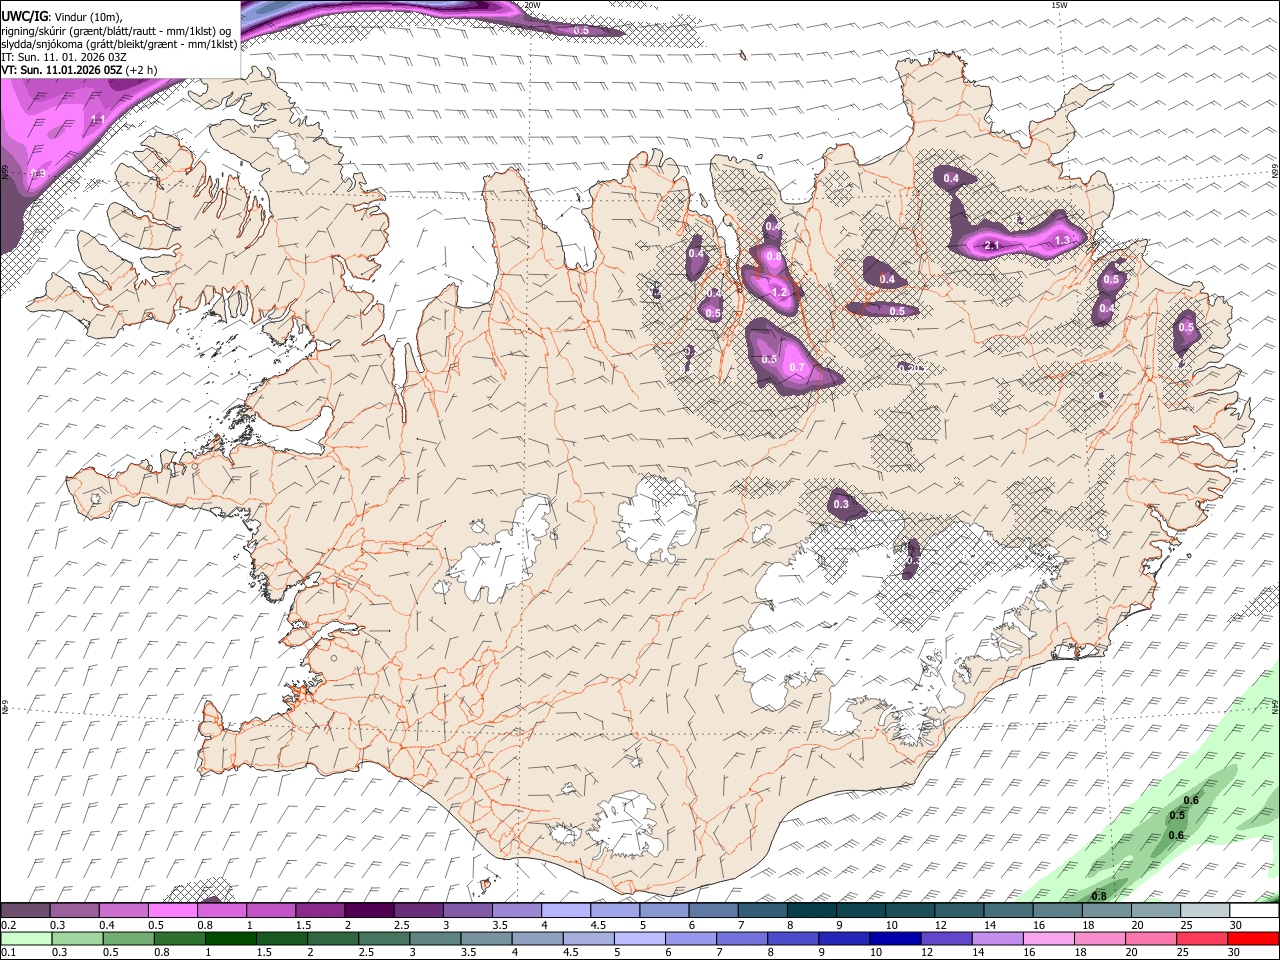Click the "30" label in the lower legend row
Viewport: 1280px width, 960px height.
pyautogui.click(x=1233, y=953)
